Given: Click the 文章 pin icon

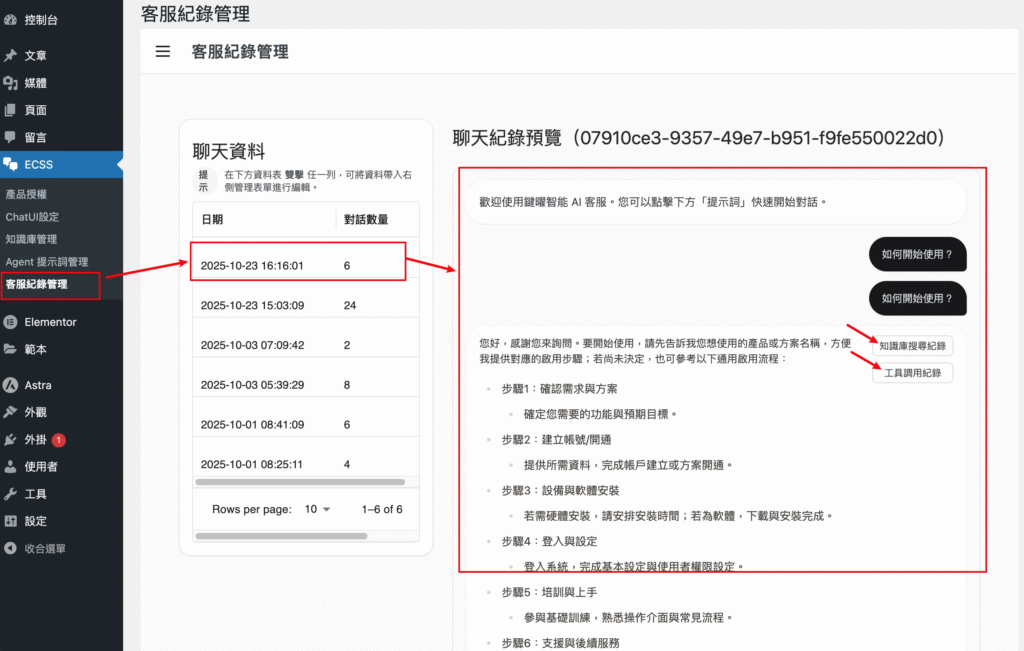Looking at the screenshot, I should click(11, 56).
